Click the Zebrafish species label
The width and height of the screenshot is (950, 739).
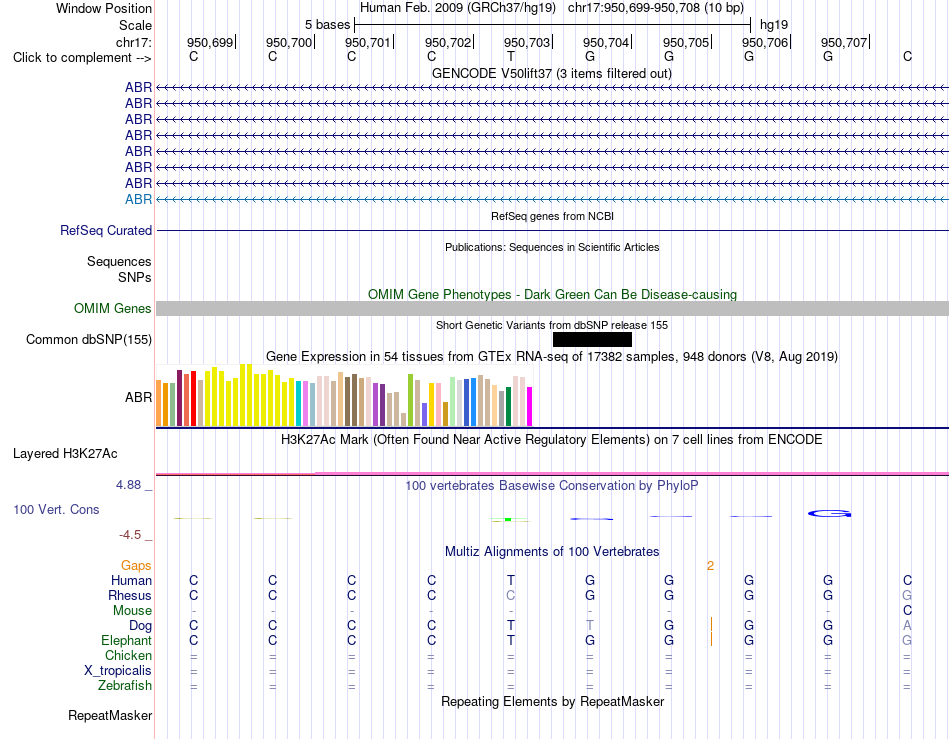(125, 685)
